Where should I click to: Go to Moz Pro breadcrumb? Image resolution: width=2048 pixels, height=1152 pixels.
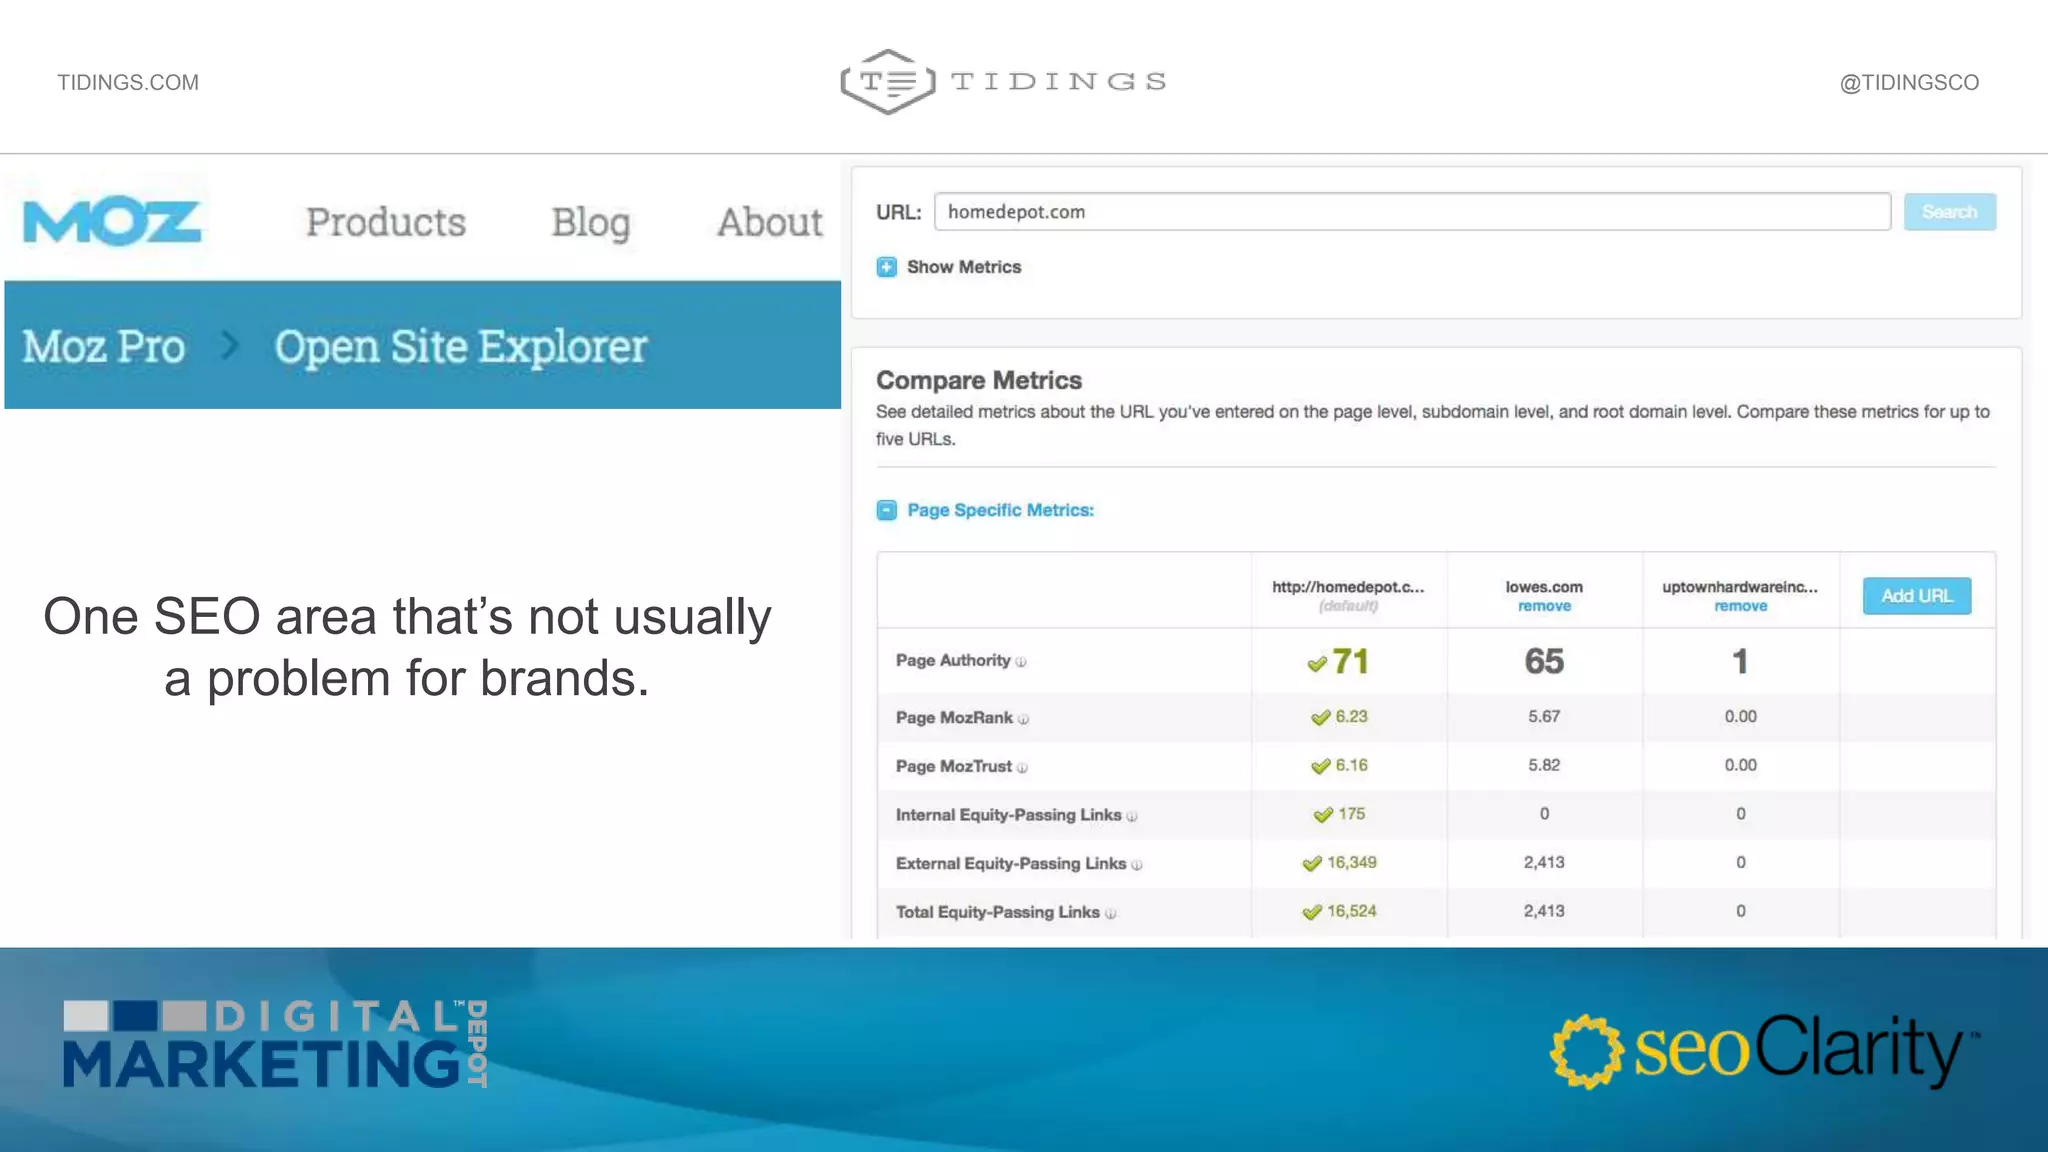(104, 347)
